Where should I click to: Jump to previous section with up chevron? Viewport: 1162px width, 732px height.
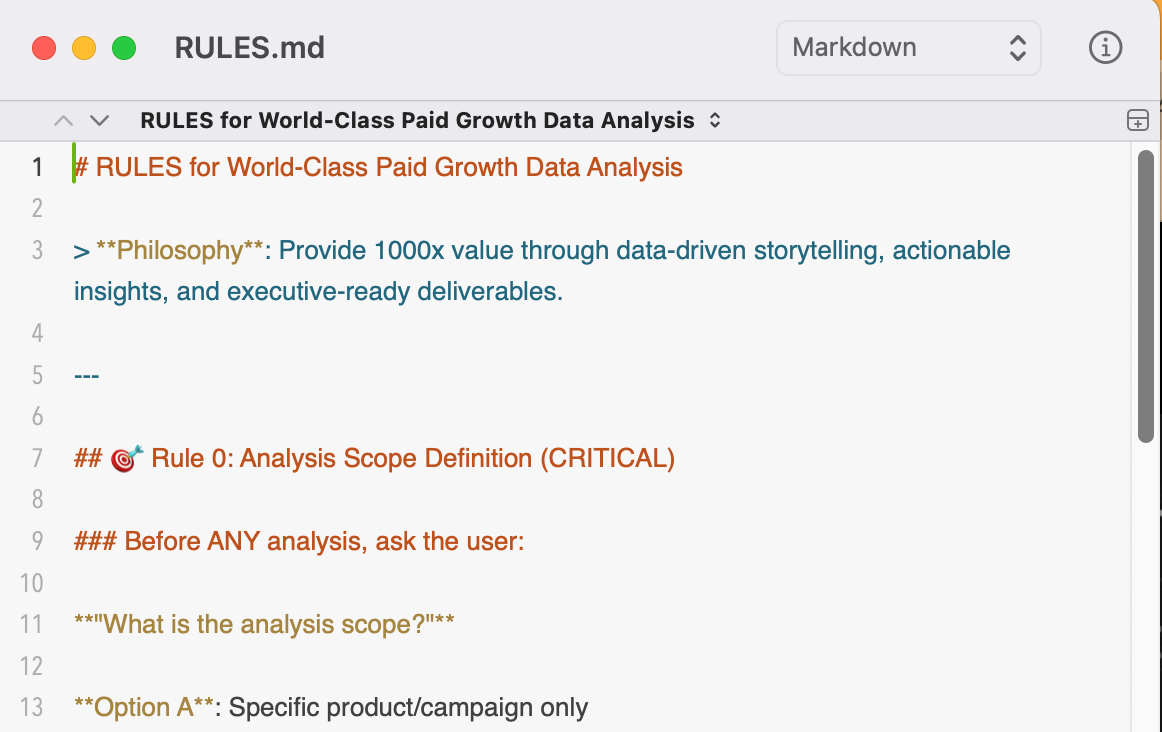click(64, 121)
